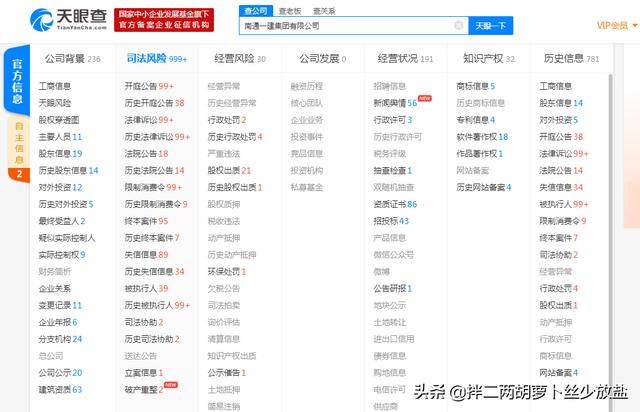Open 行政处罚 2 under 经营风险
640x412 pixels.
click(227, 120)
